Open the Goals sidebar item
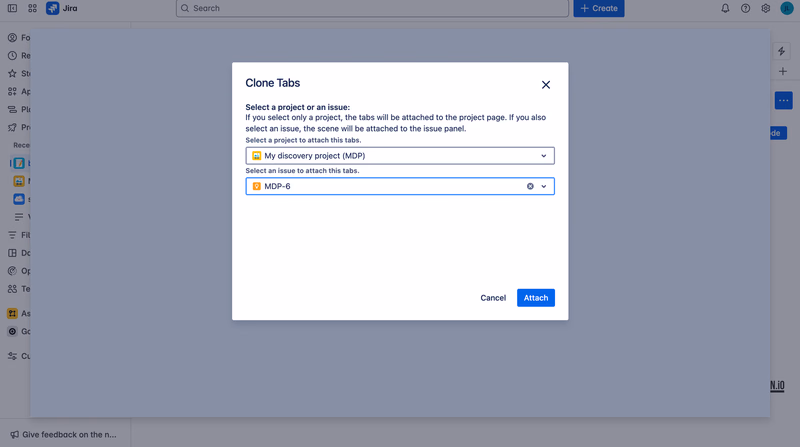Viewport: 800px width, 447px height. (x=19, y=331)
